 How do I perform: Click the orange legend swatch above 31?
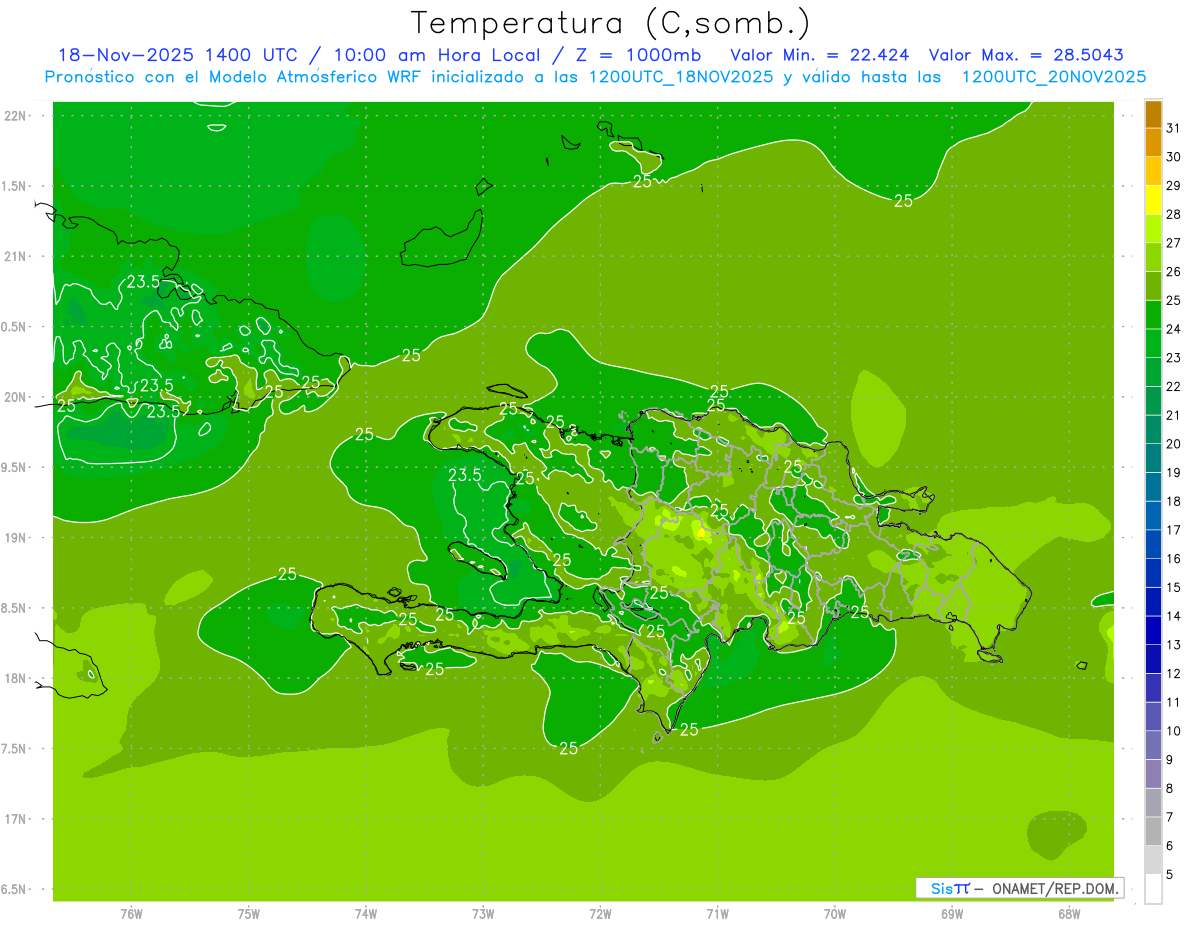click(x=1153, y=114)
